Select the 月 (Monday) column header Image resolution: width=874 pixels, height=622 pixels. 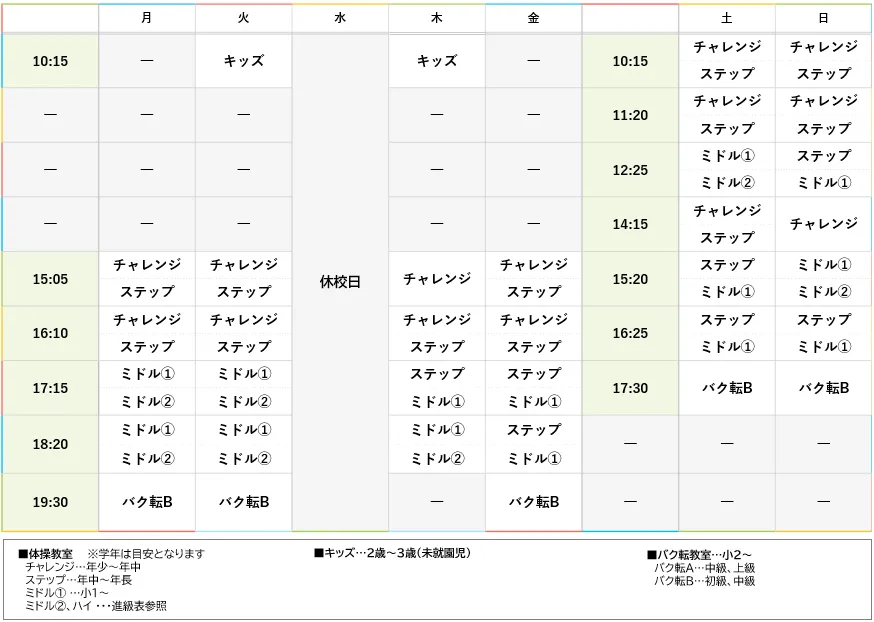(146, 18)
